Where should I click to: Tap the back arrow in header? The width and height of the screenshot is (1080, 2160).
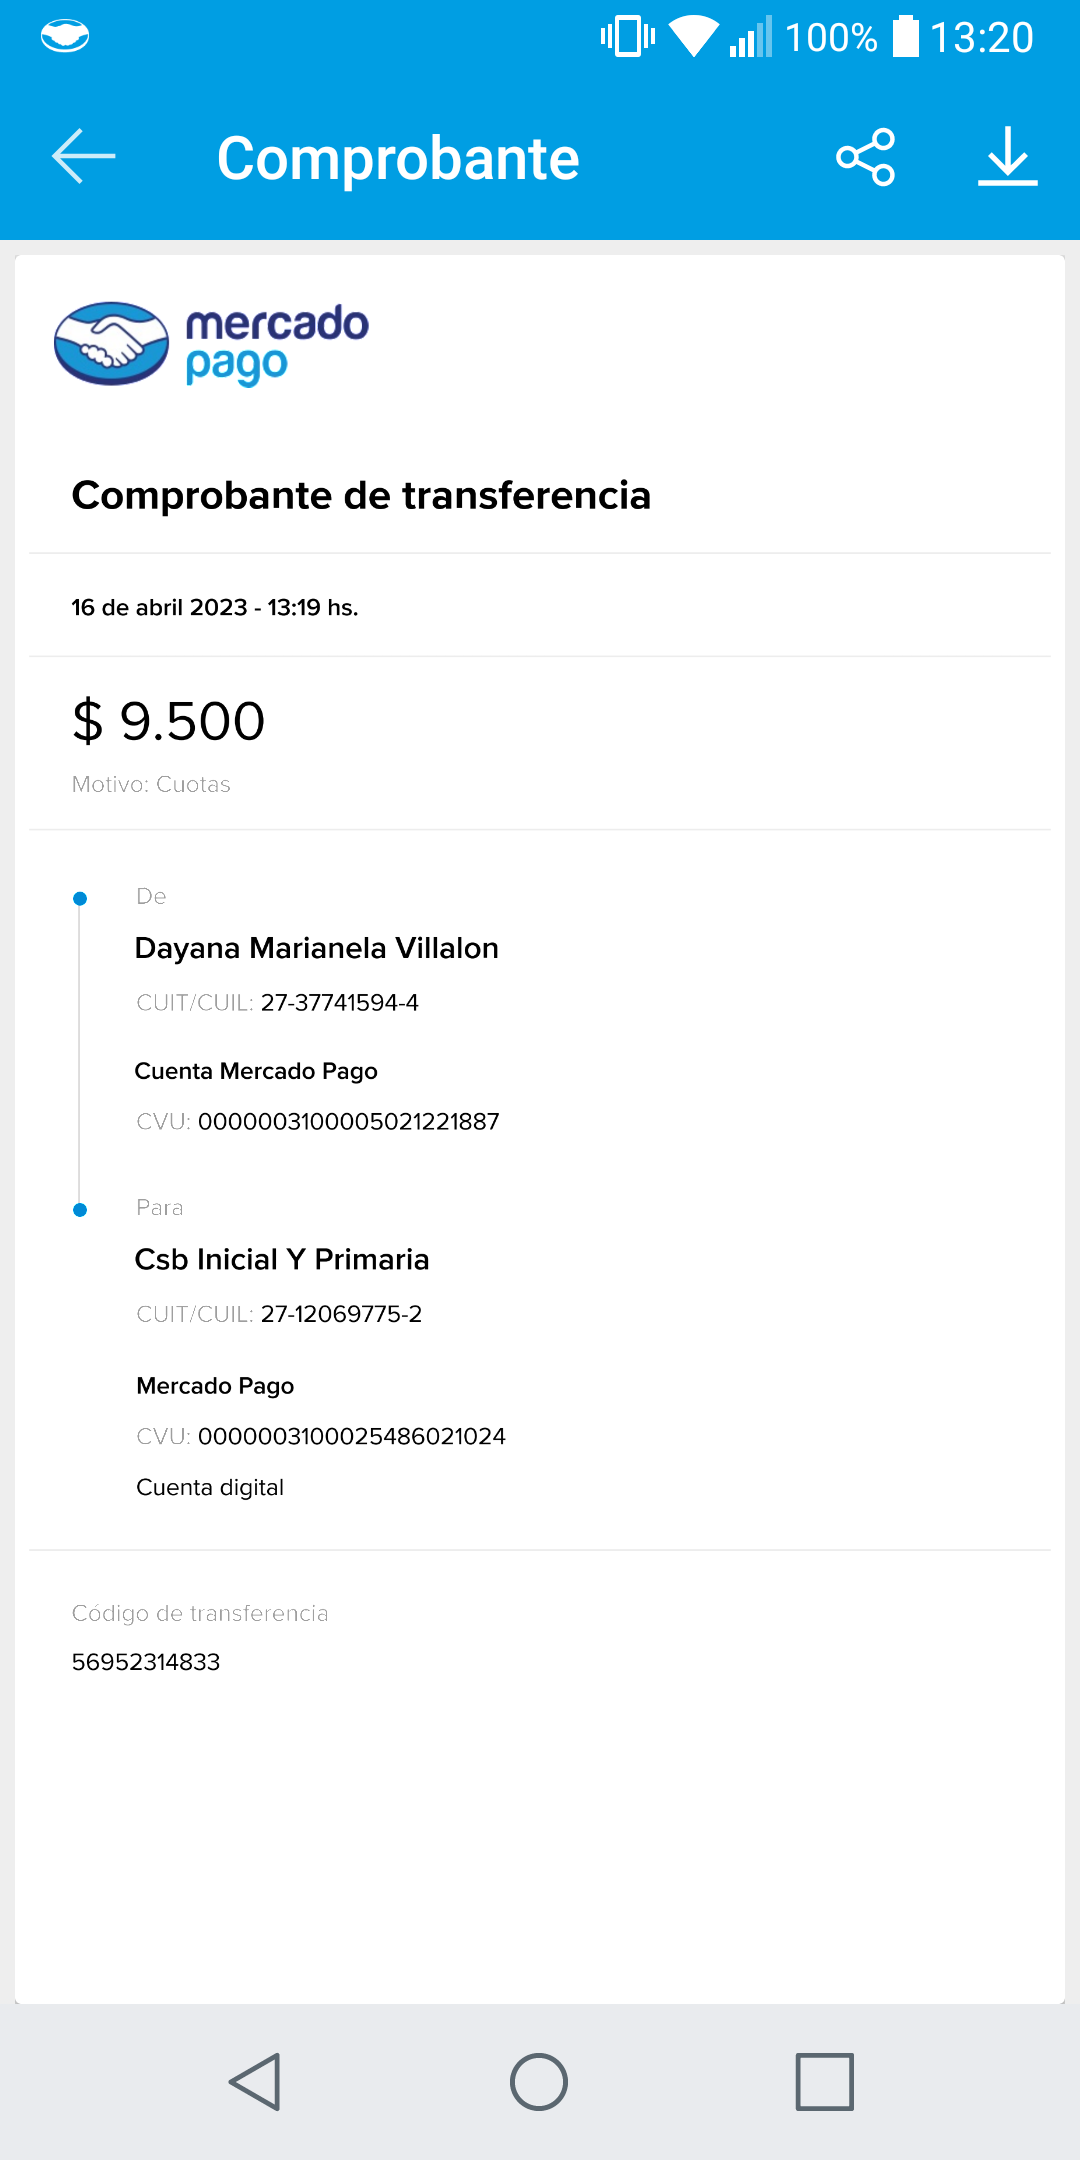click(x=84, y=157)
